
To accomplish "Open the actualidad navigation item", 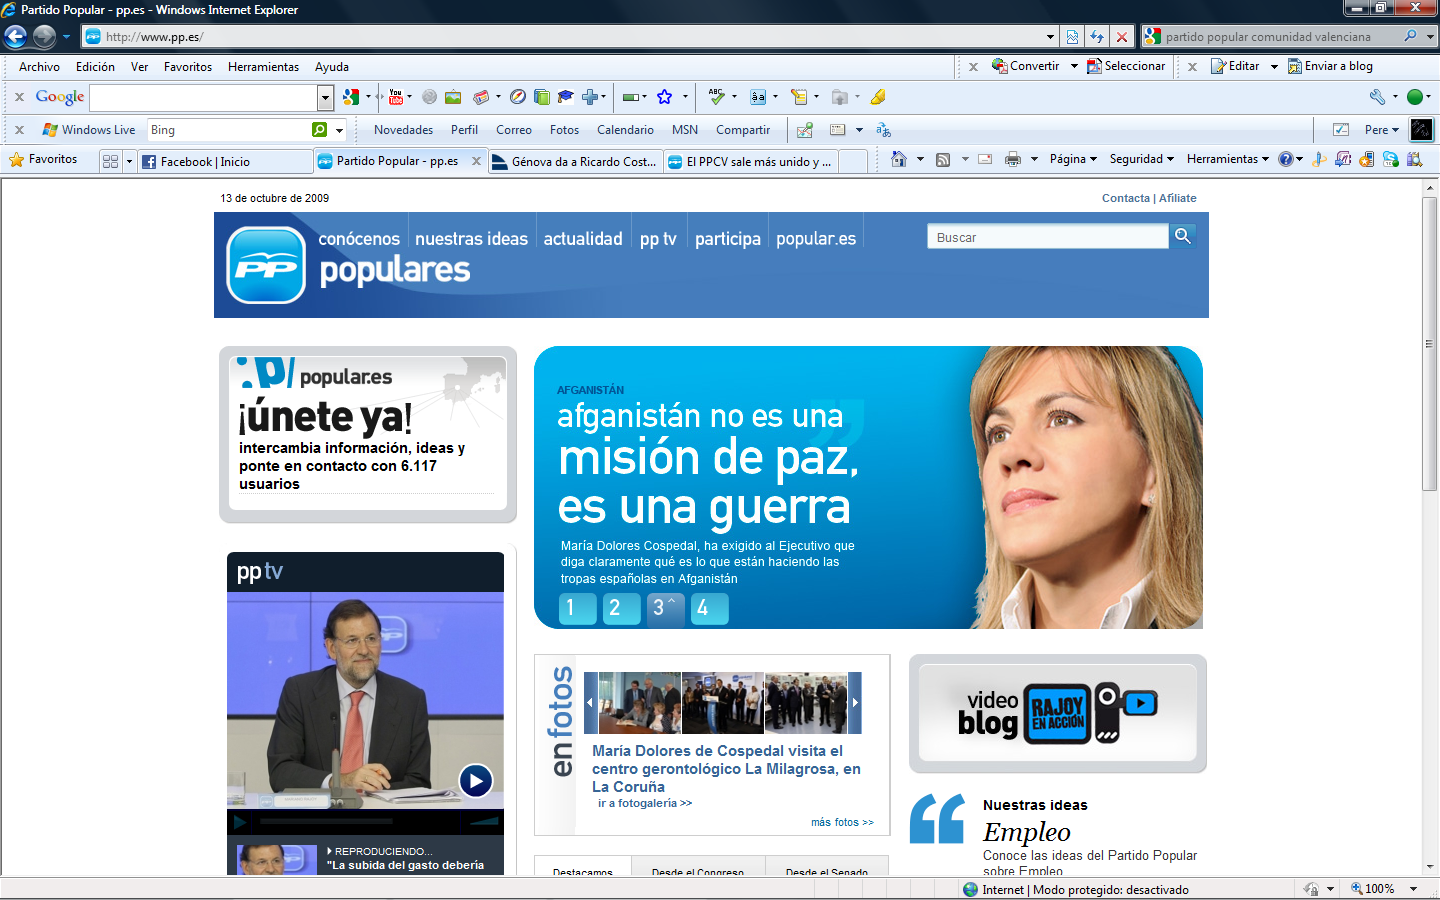I will pos(583,239).
